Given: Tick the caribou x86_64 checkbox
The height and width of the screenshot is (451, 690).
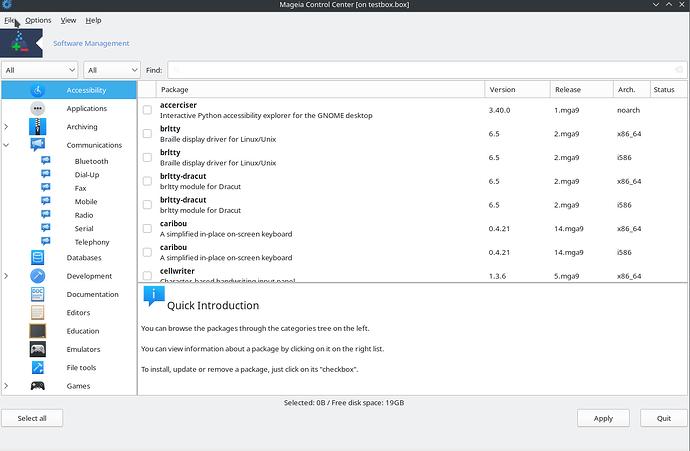Looking at the screenshot, I should coord(147,229).
